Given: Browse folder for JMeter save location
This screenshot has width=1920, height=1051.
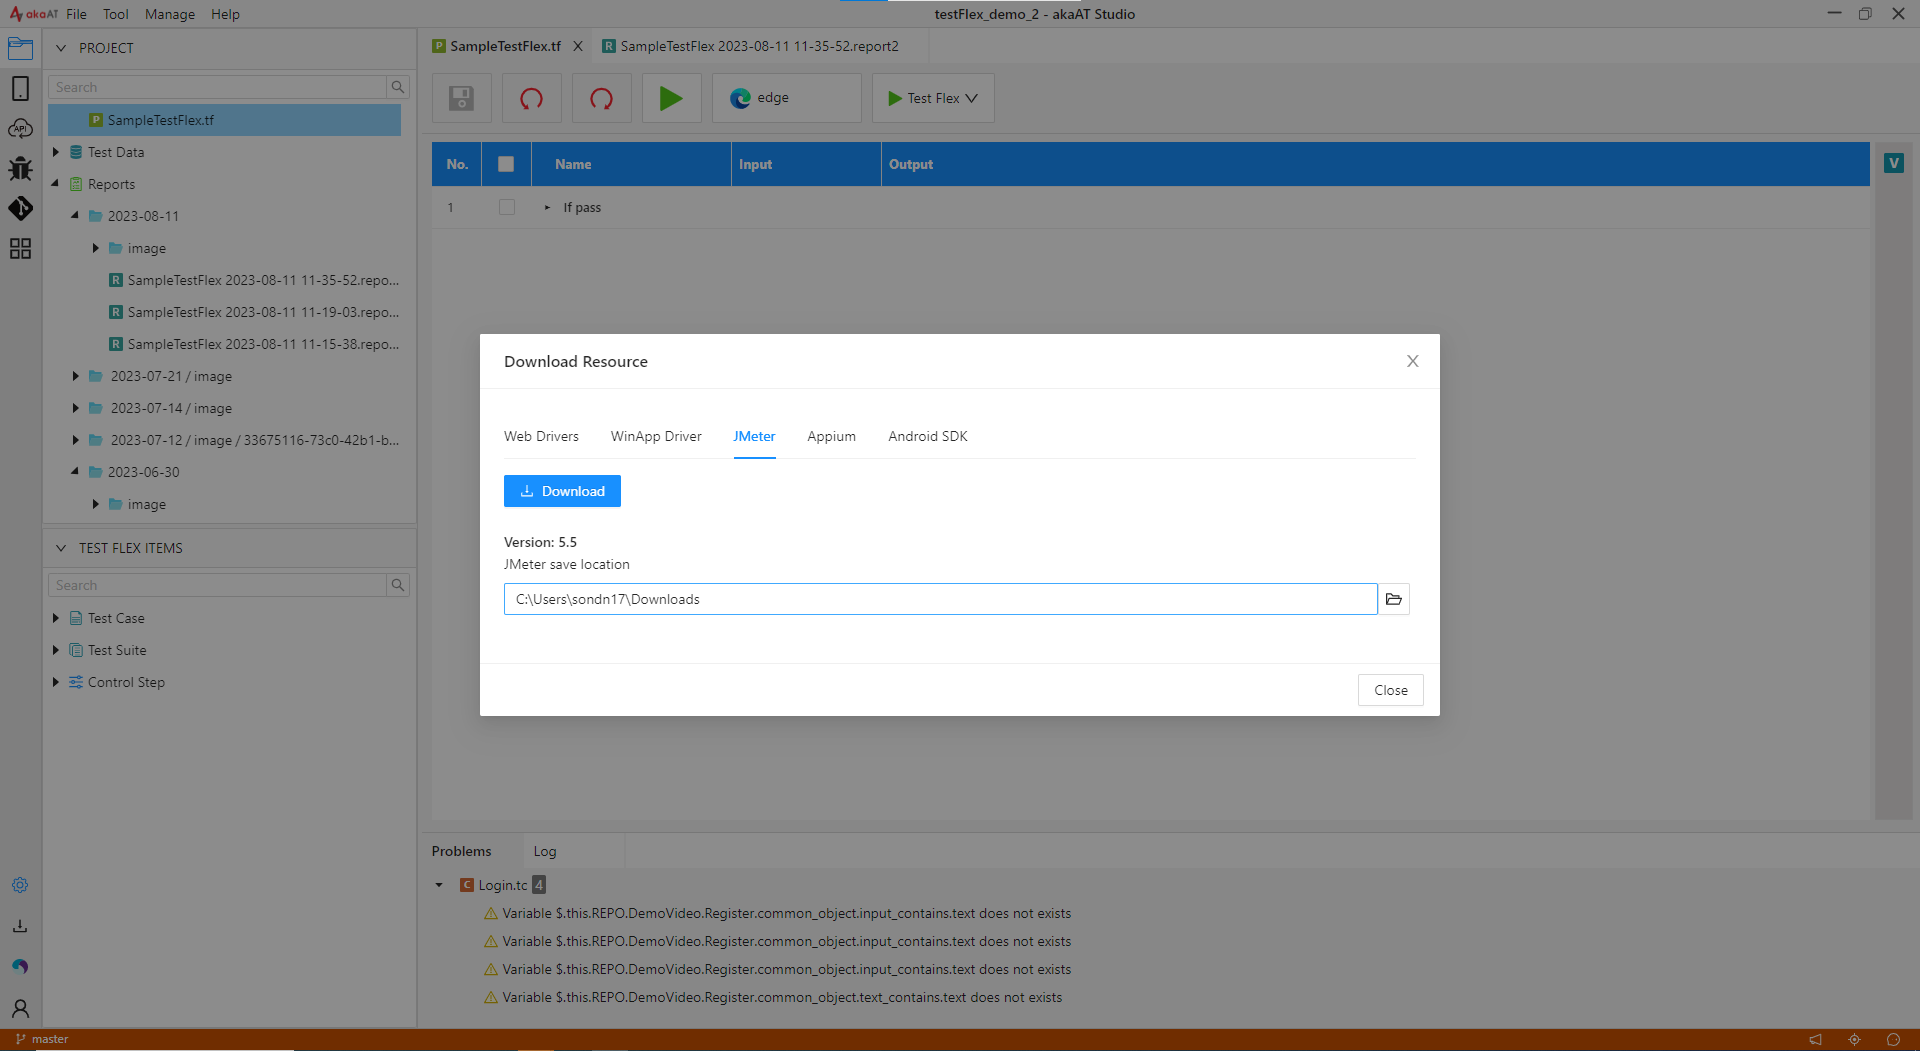Looking at the screenshot, I should 1394,599.
